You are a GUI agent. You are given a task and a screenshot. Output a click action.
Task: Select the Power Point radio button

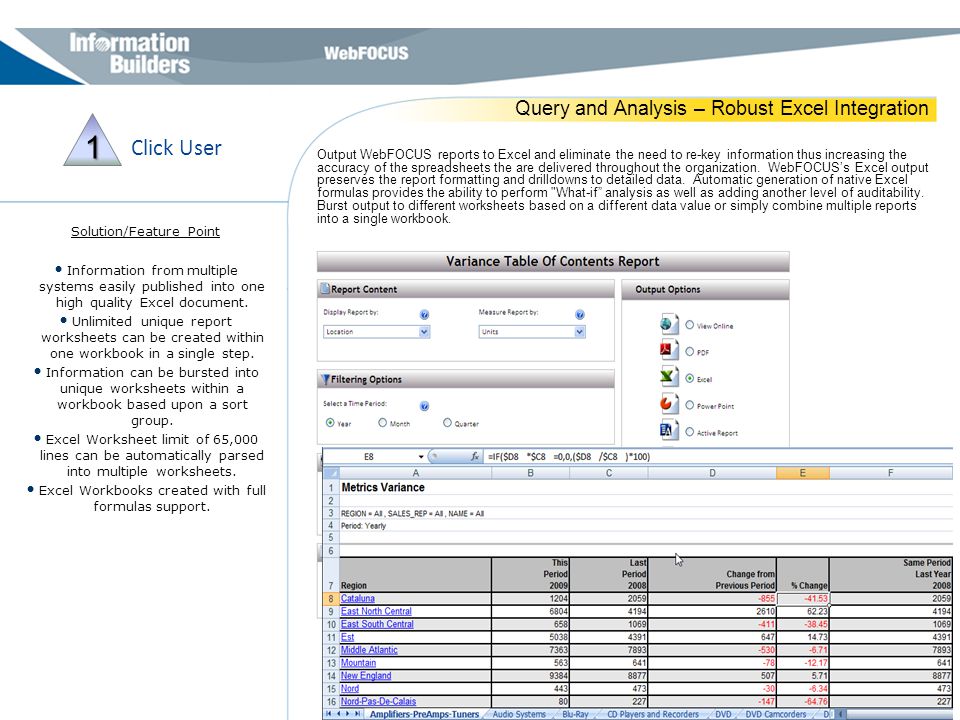[689, 405]
